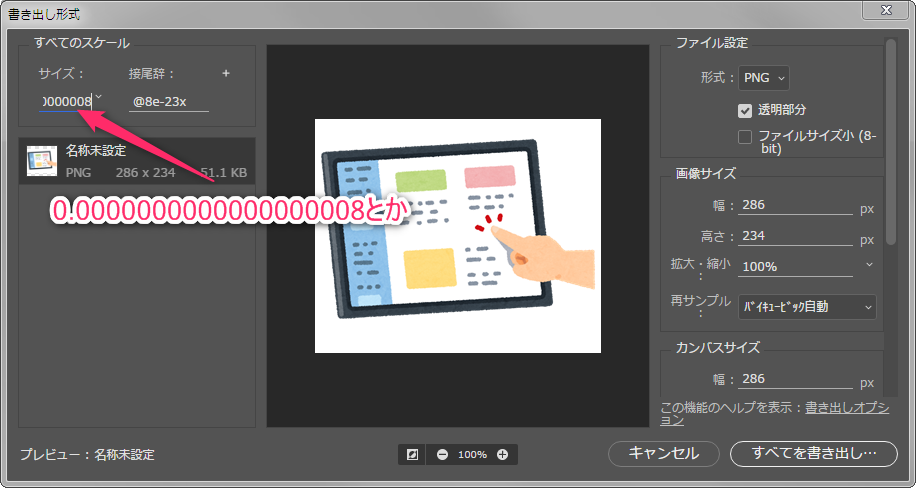Open the 形式 PNG format dropdown
The image size is (916, 488).
tap(764, 77)
